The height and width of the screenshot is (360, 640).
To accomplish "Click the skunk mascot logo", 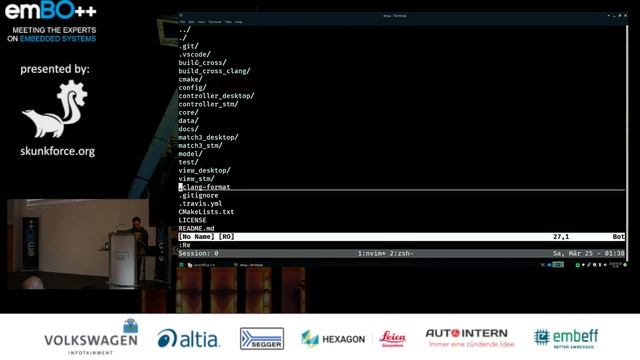I will pyautogui.click(x=54, y=109).
